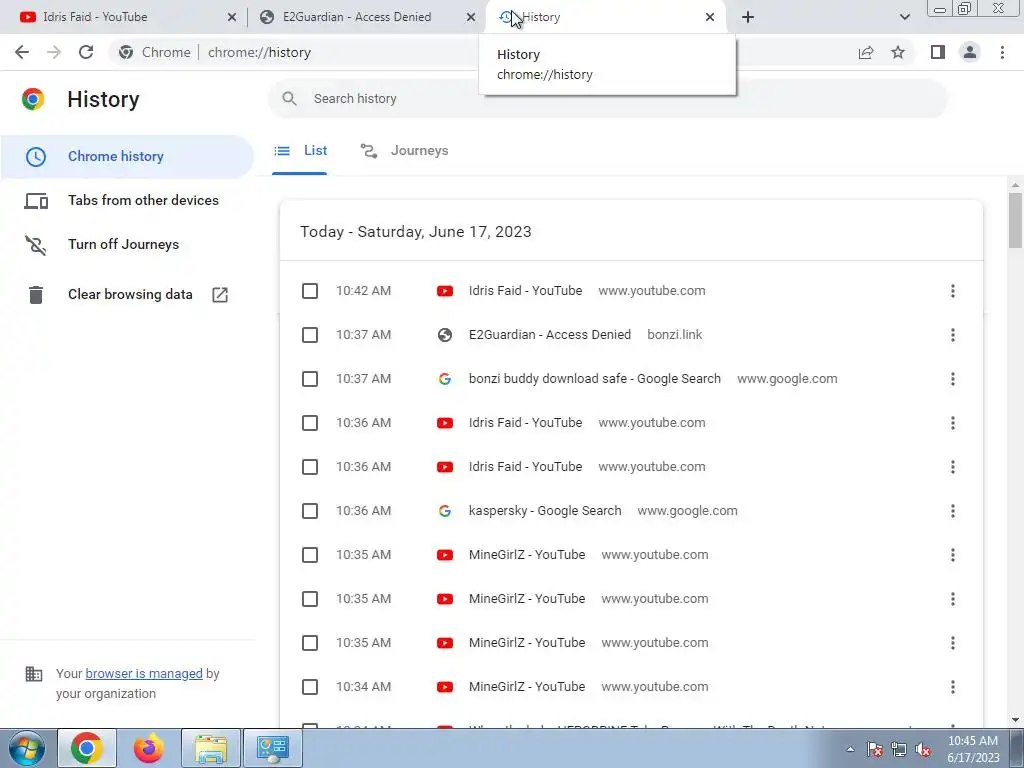Open more actions for 10:42 AM Idris Faid entry
The image size is (1024, 768).
click(x=953, y=291)
